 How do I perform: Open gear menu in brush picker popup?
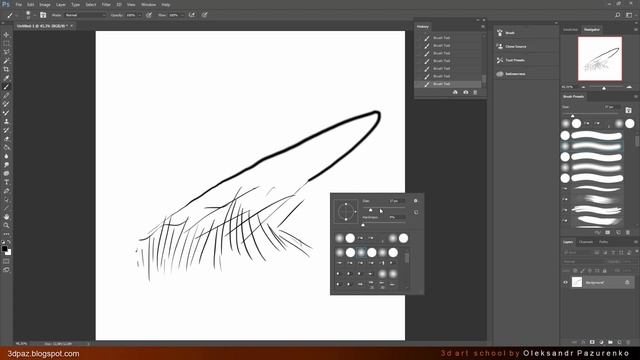tap(416, 201)
